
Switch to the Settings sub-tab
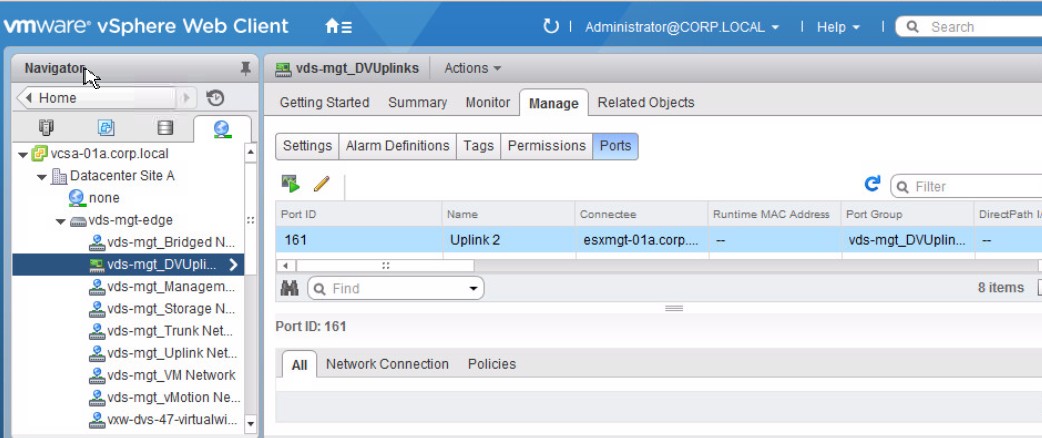click(307, 146)
